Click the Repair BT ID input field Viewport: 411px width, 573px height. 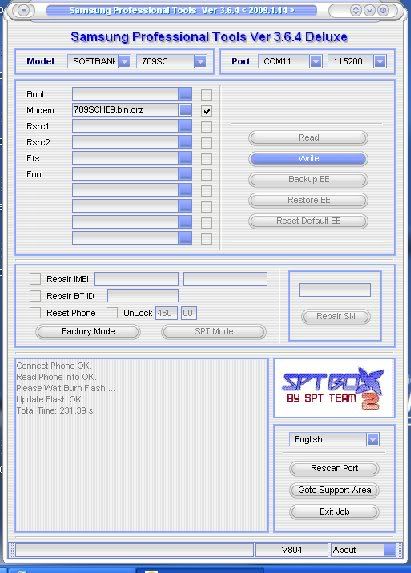tap(143, 296)
